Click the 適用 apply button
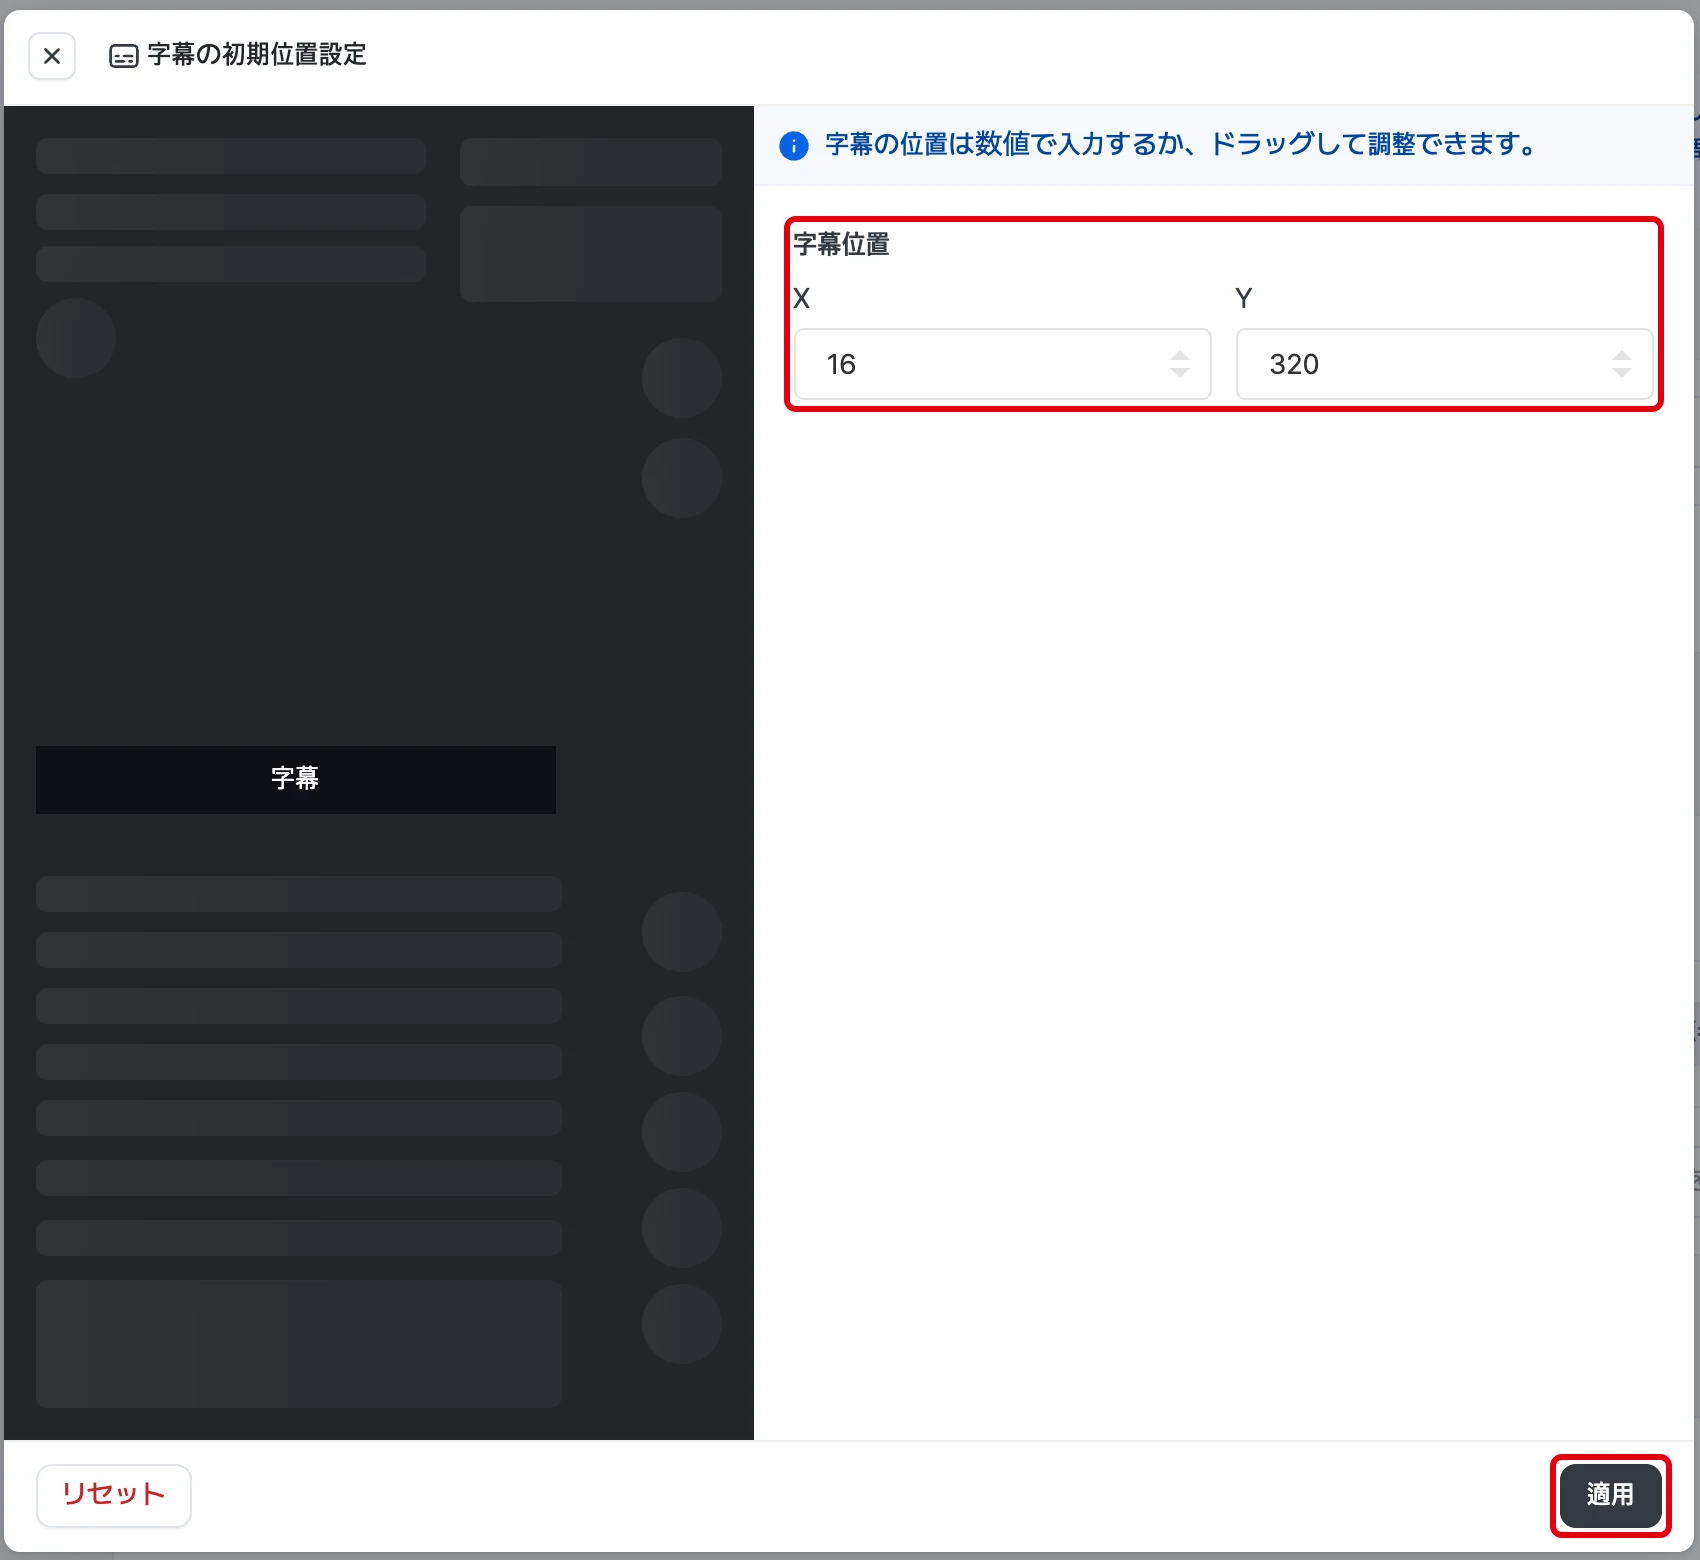This screenshot has height=1560, width=1700. tap(1610, 1495)
